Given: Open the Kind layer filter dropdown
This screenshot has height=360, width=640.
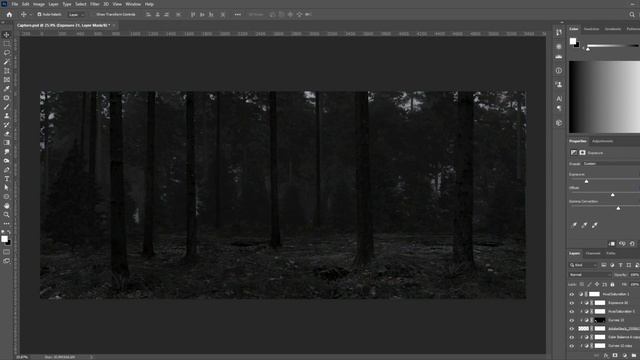Looking at the screenshot, I should click(584, 265).
